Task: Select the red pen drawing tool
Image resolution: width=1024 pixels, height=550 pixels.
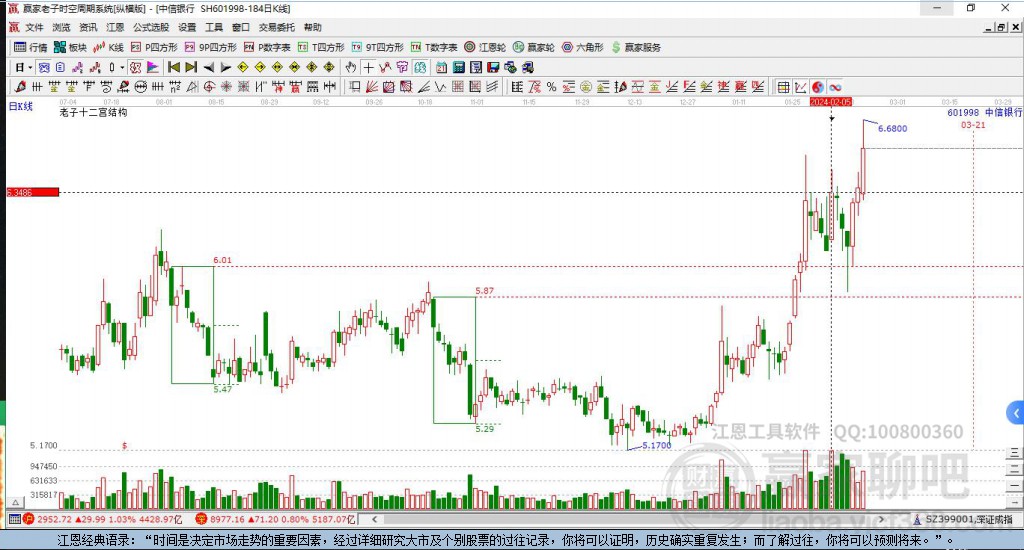Action: coord(20,86)
